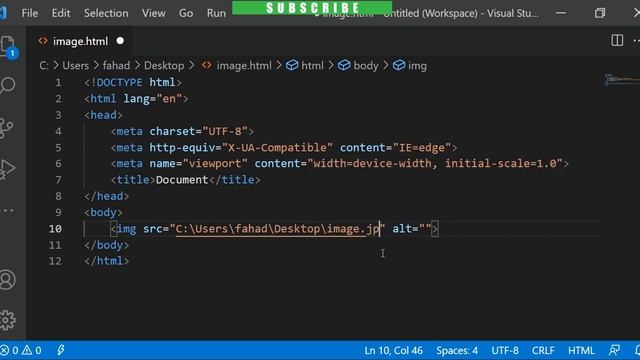Click the closing </html> tag on line 12

coord(107,261)
